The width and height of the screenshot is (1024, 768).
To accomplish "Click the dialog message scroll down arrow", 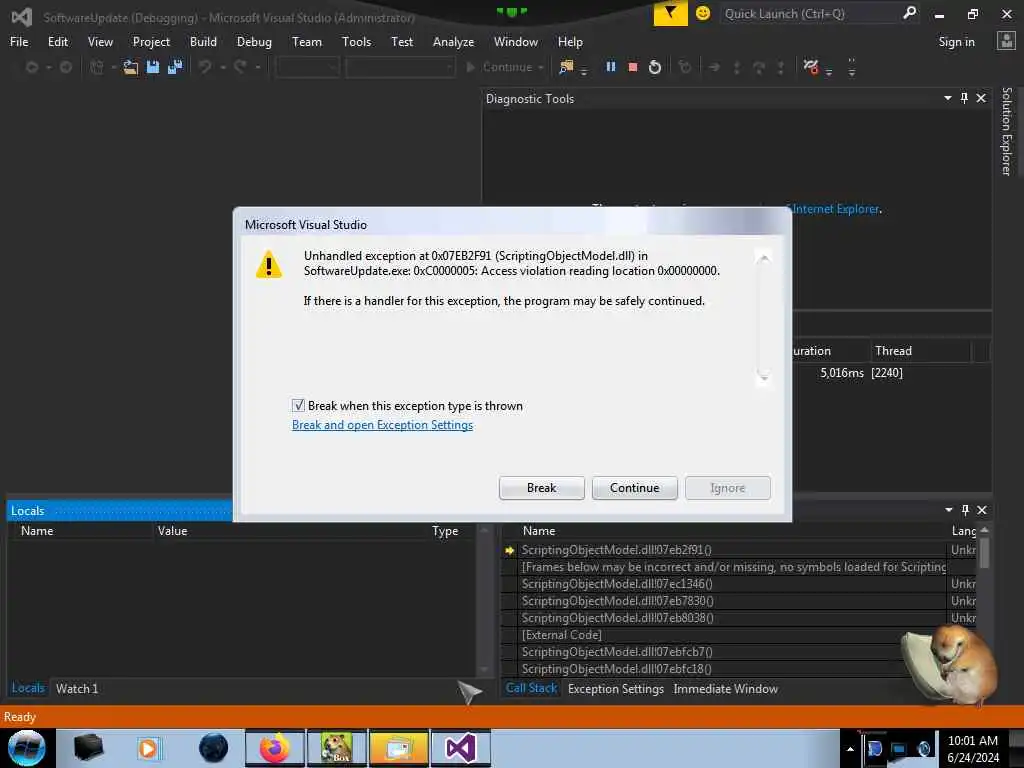I will point(763,377).
